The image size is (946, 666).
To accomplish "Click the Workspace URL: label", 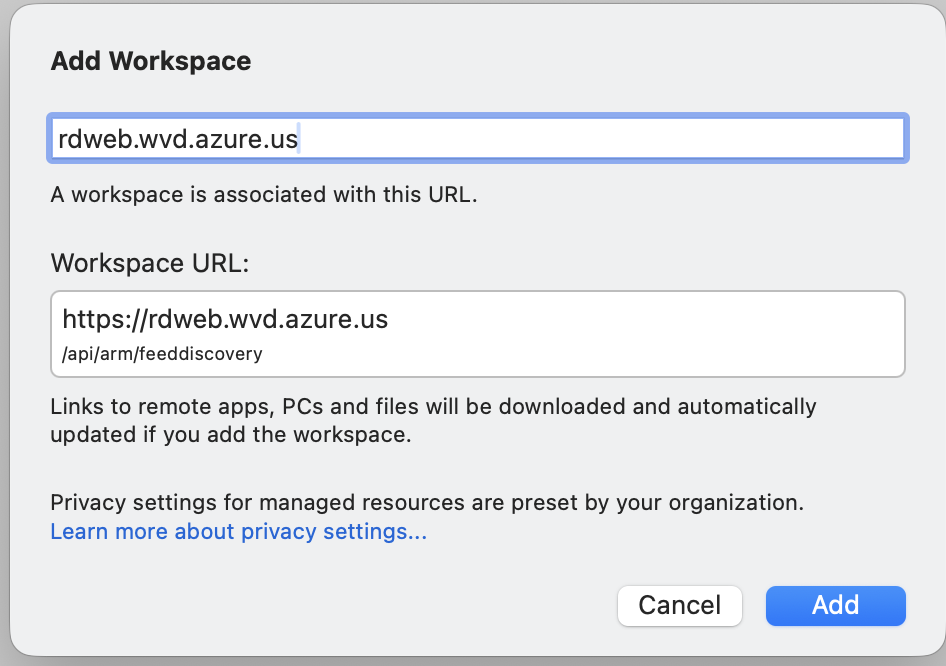I will (x=149, y=263).
